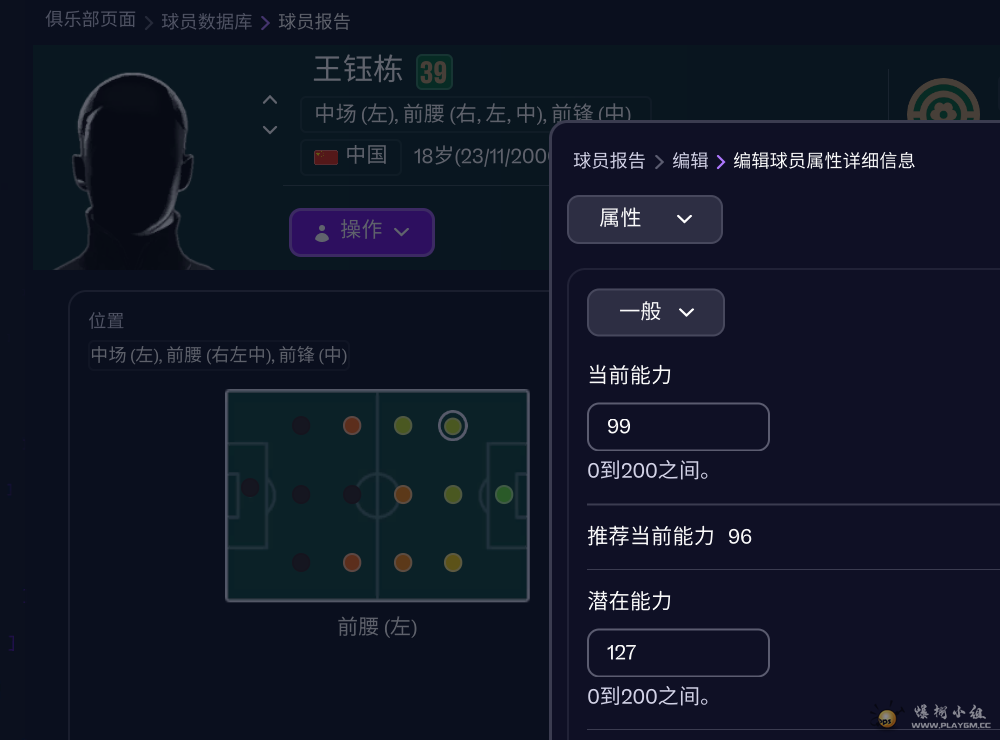Screen dimensions: 1000x740
Task: Go to 球员数据库 in breadcrumb
Action: (x=207, y=21)
